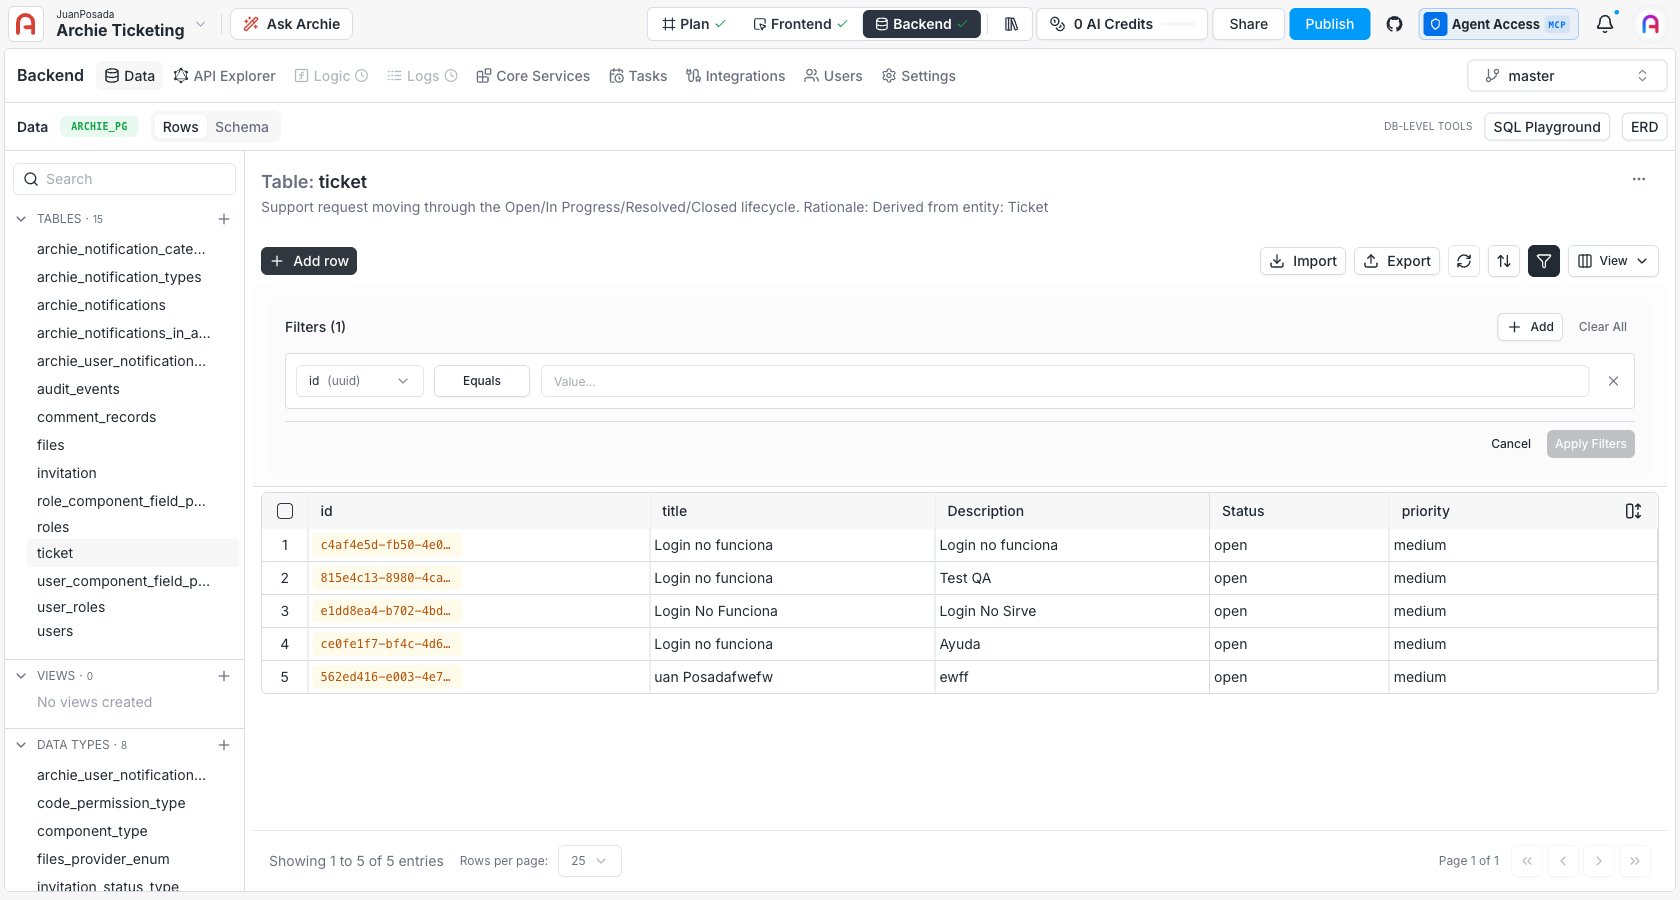Image resolution: width=1680 pixels, height=900 pixels.
Task: Select the comment_records table
Action: tap(96, 417)
